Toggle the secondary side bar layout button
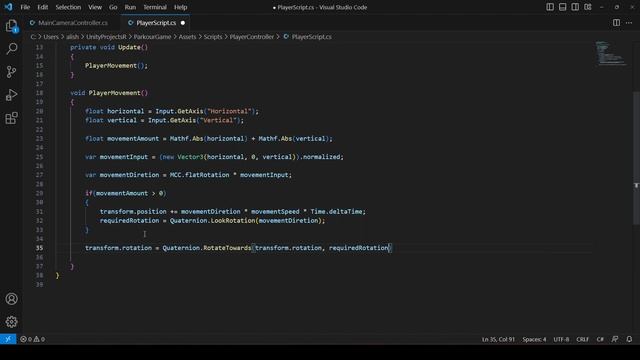 coord(575,7)
